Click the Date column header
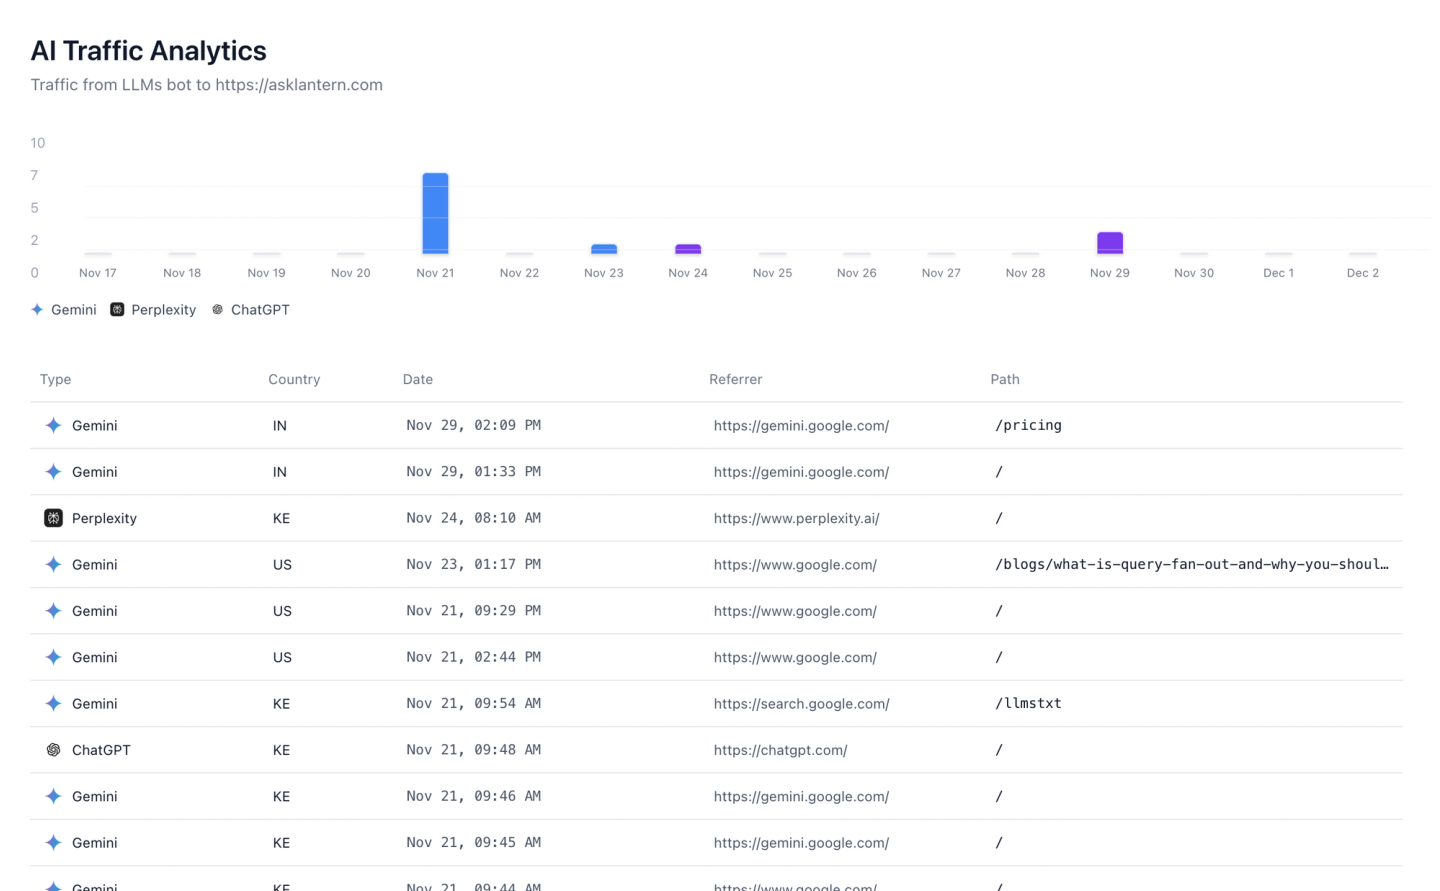1440x891 pixels. [x=418, y=380]
